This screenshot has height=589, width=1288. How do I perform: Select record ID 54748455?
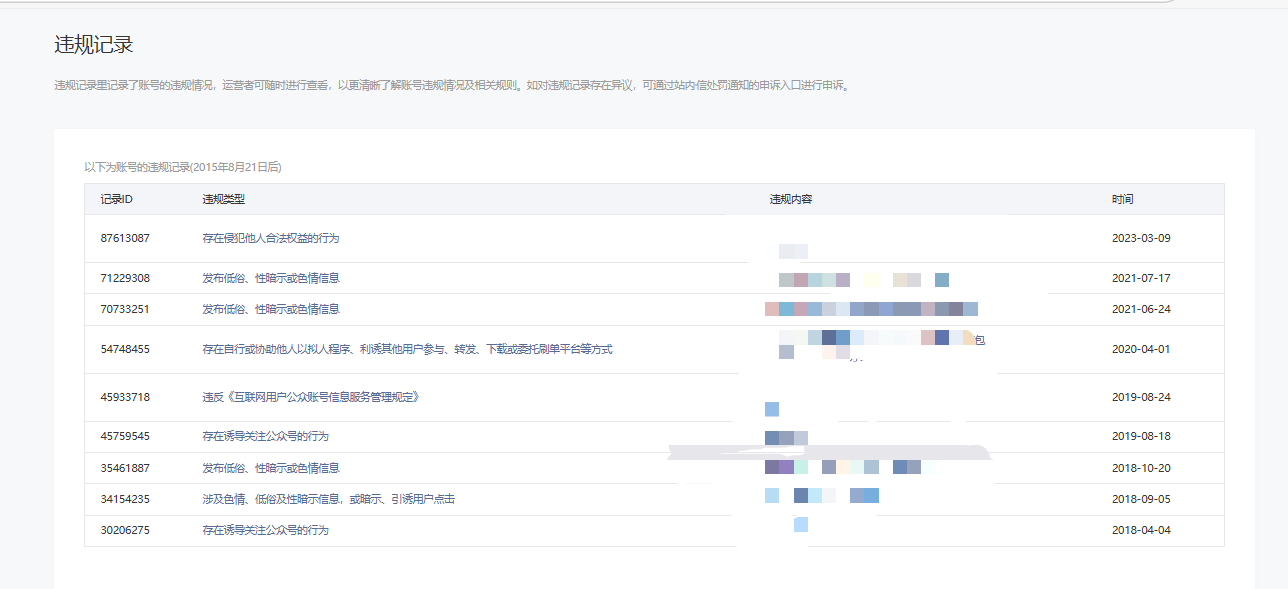click(125, 349)
